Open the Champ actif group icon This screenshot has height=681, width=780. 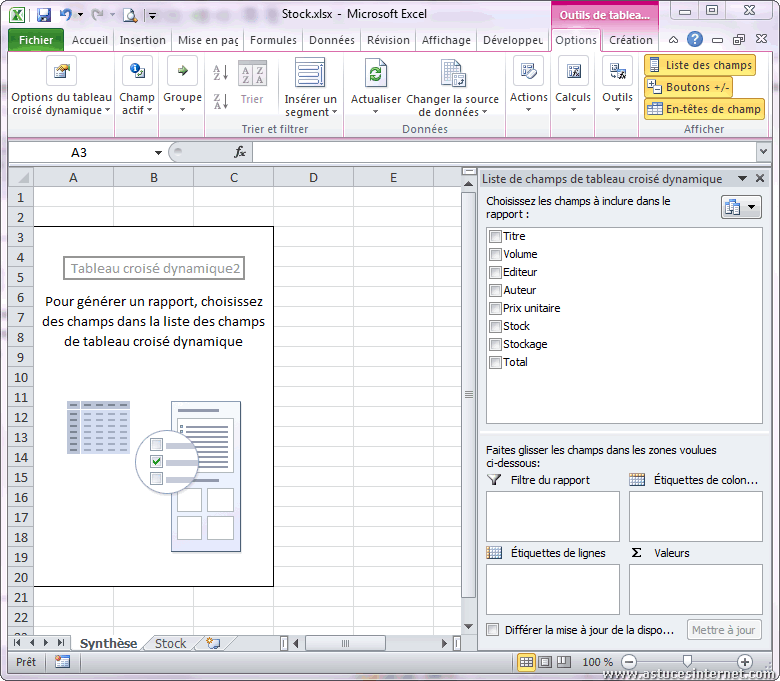pyautogui.click(x=137, y=71)
